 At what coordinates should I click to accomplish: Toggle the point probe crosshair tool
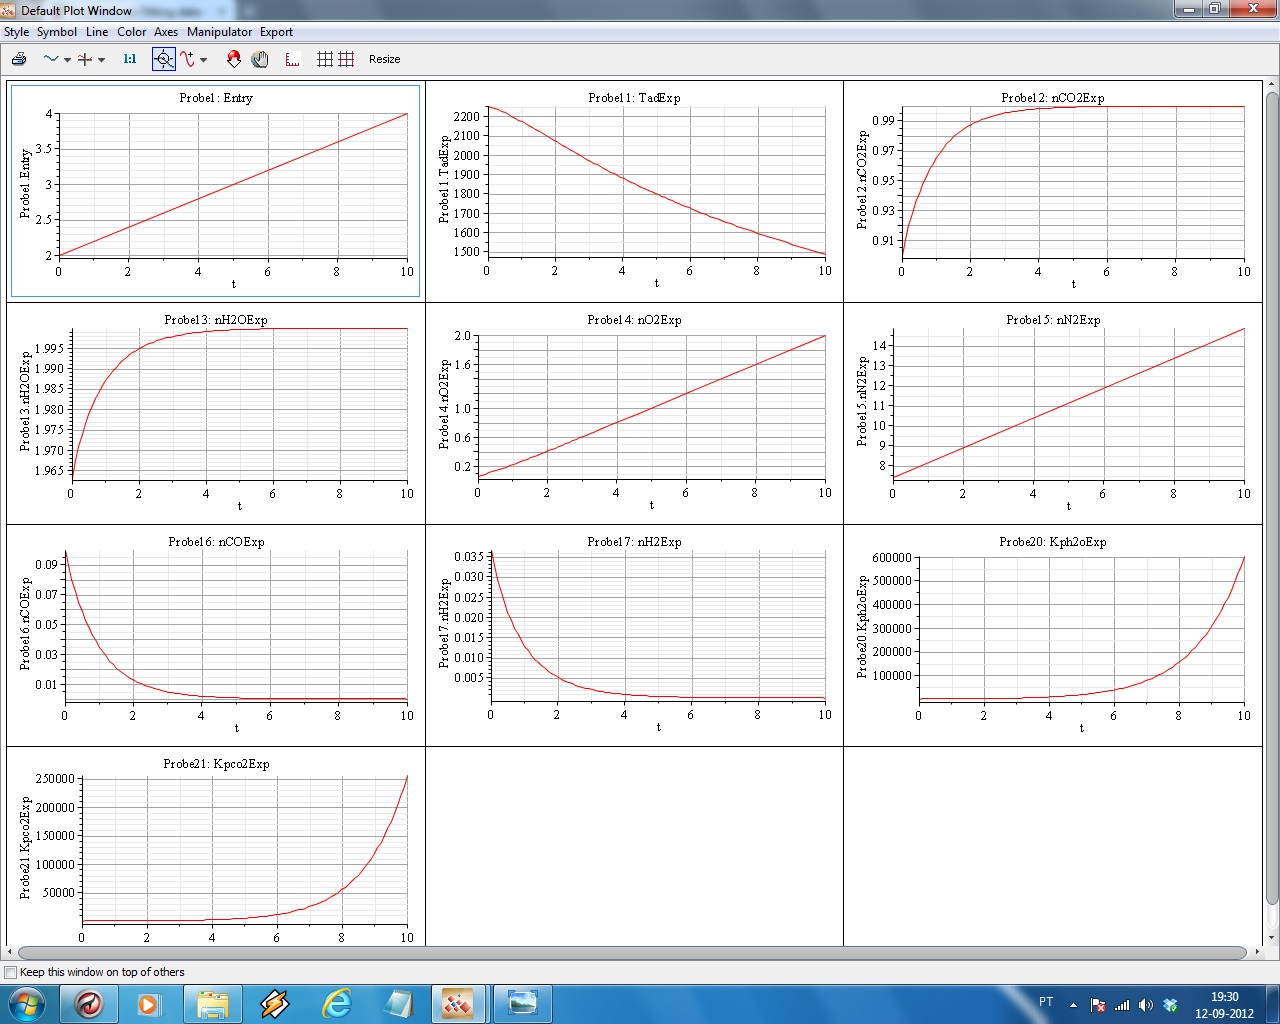[163, 59]
